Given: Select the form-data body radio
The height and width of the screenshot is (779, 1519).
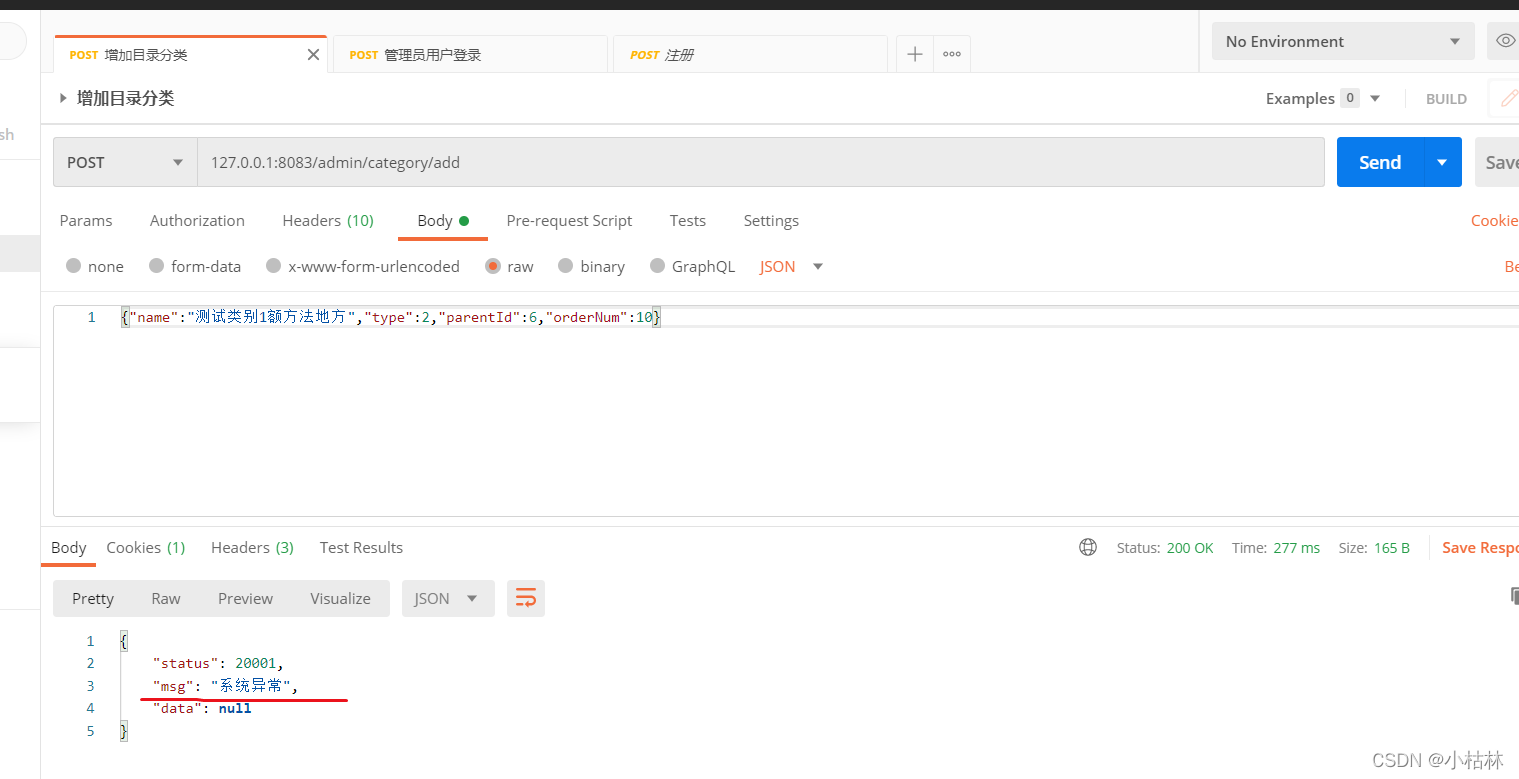Looking at the screenshot, I should [x=157, y=266].
